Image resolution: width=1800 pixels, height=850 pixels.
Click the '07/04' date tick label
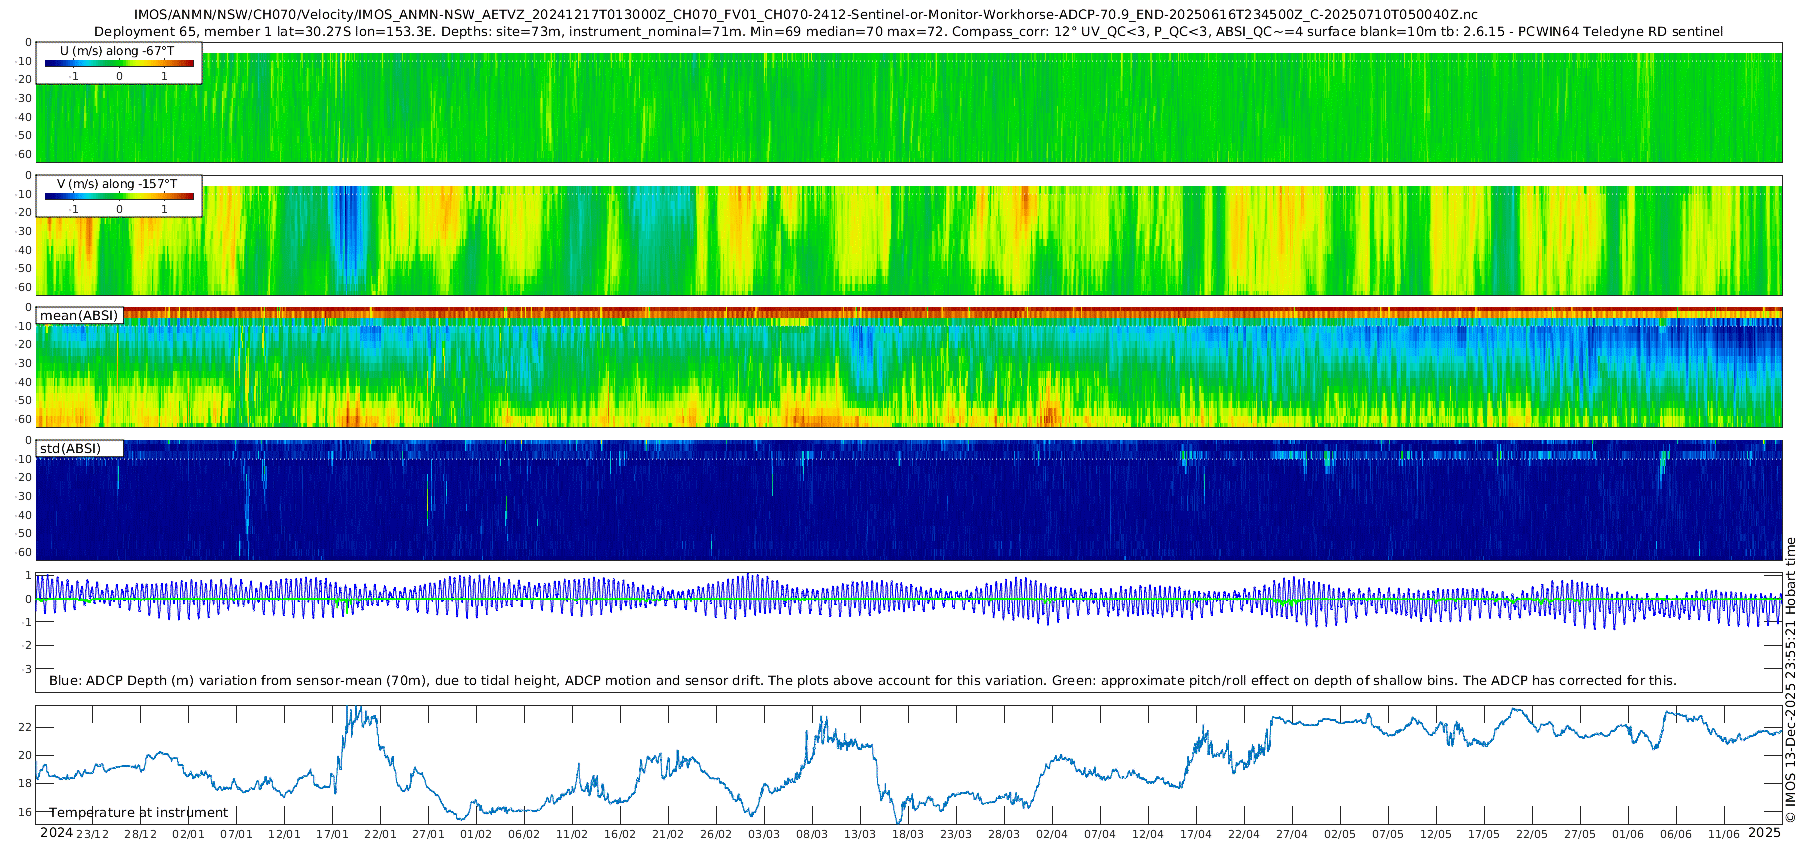(1101, 834)
